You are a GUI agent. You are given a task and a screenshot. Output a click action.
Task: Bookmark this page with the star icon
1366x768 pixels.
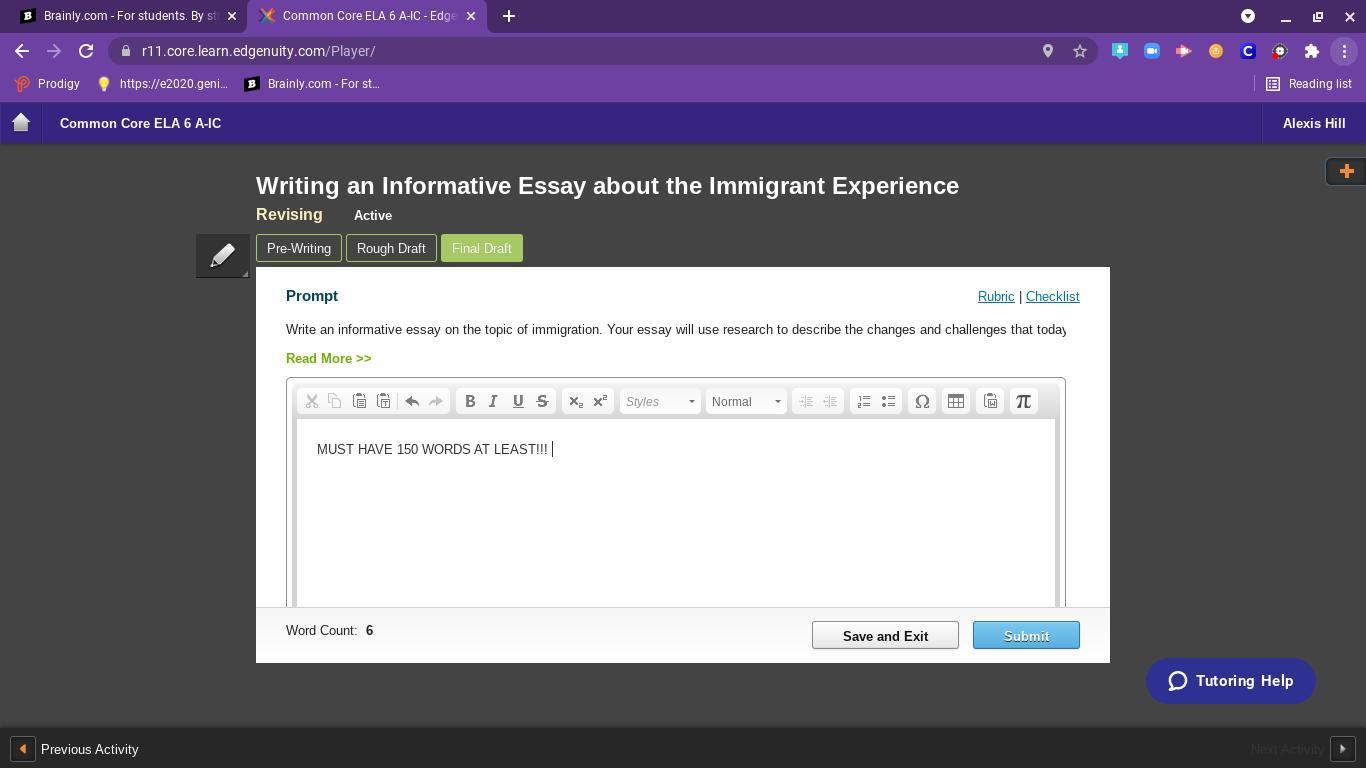tap(1080, 51)
